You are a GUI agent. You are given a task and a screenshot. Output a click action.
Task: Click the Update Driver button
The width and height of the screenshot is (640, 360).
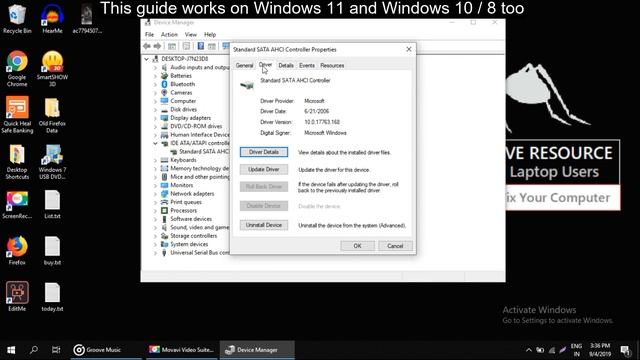264,169
